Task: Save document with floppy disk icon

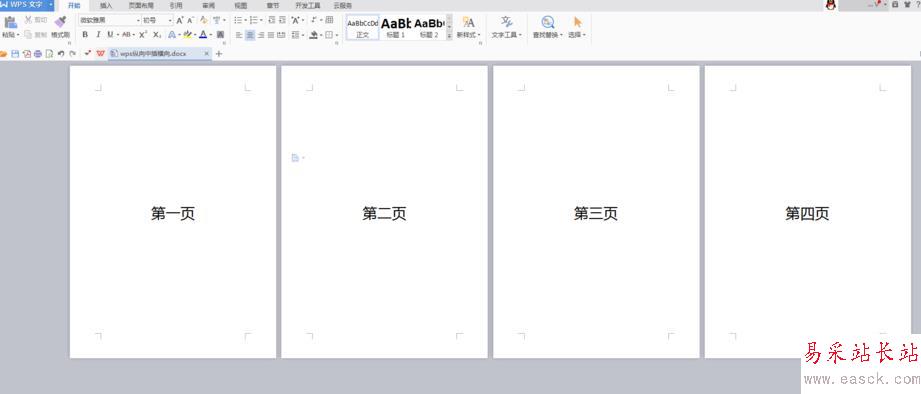Action: 16,53
